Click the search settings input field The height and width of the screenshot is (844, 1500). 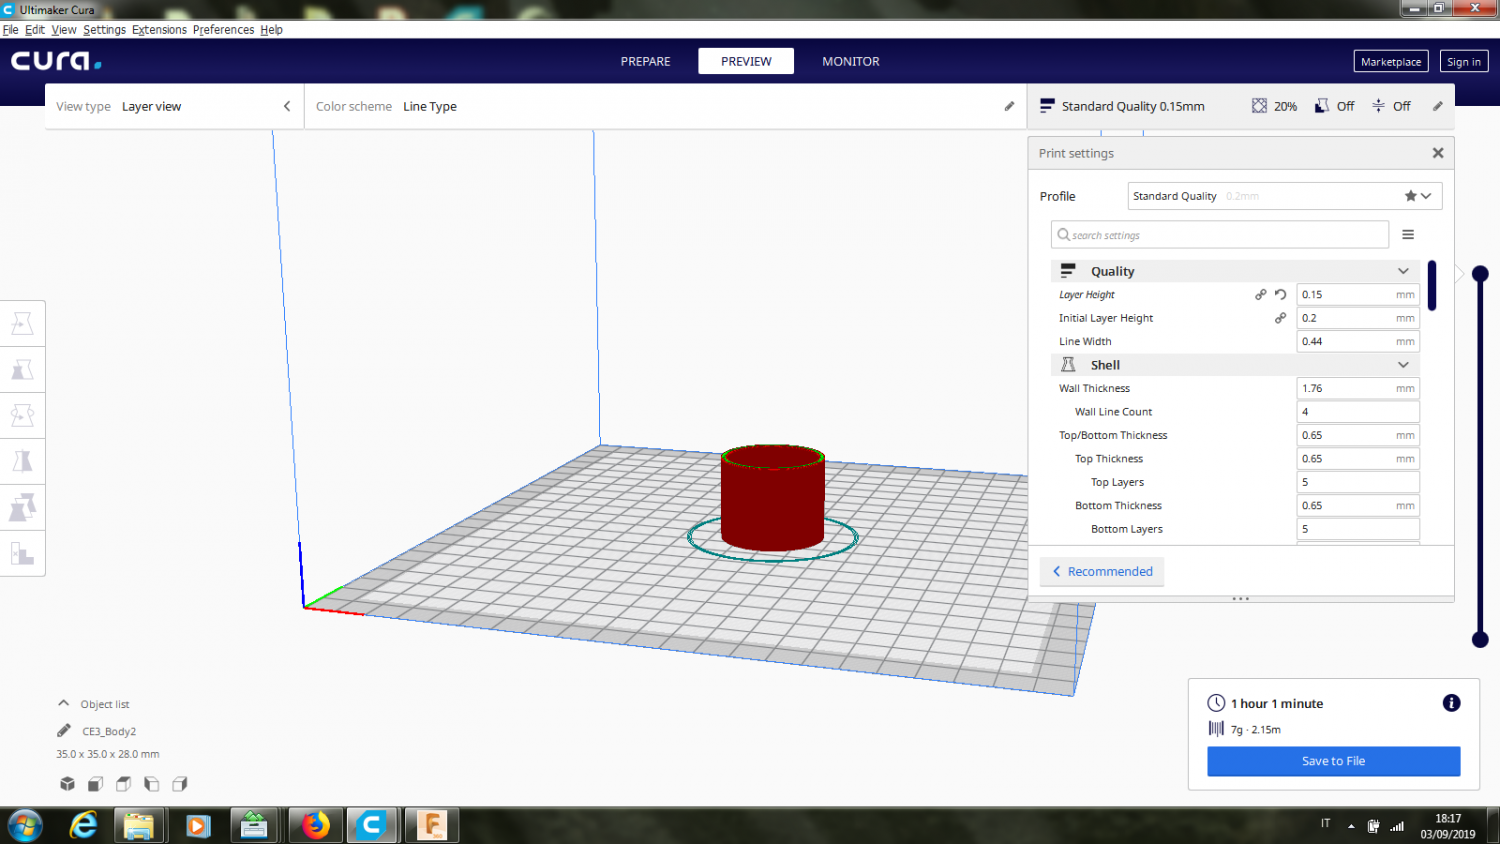(x=1220, y=235)
